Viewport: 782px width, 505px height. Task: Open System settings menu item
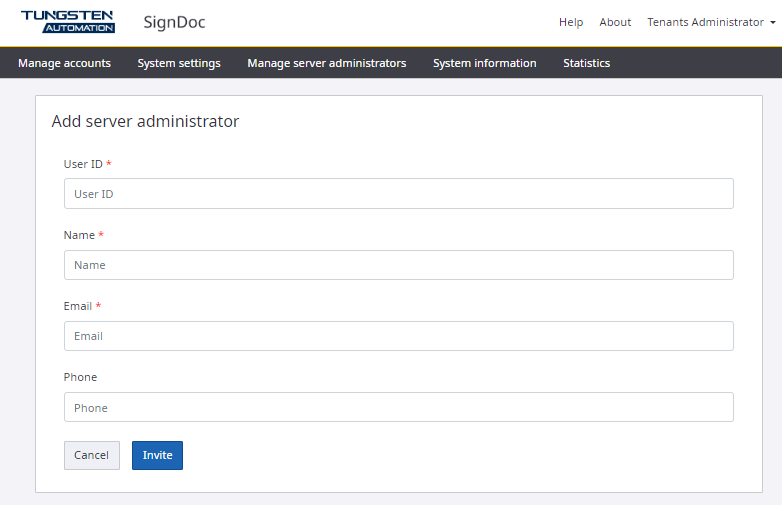[179, 63]
